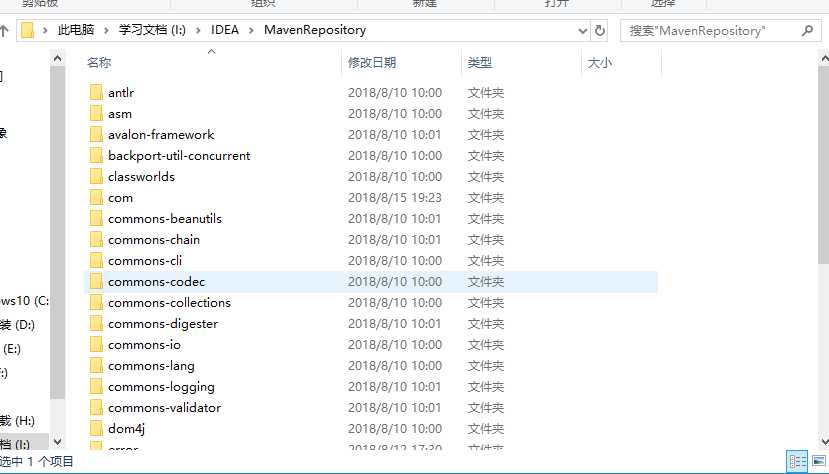This screenshot has width=829, height=474.
Task: Click the backport-util-concurrent folder icon
Action: click(x=96, y=155)
